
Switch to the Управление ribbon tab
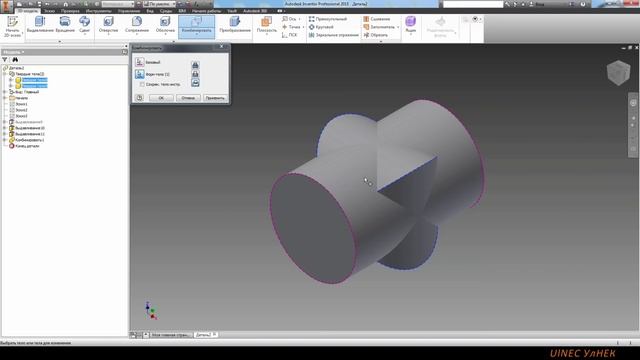point(129,11)
